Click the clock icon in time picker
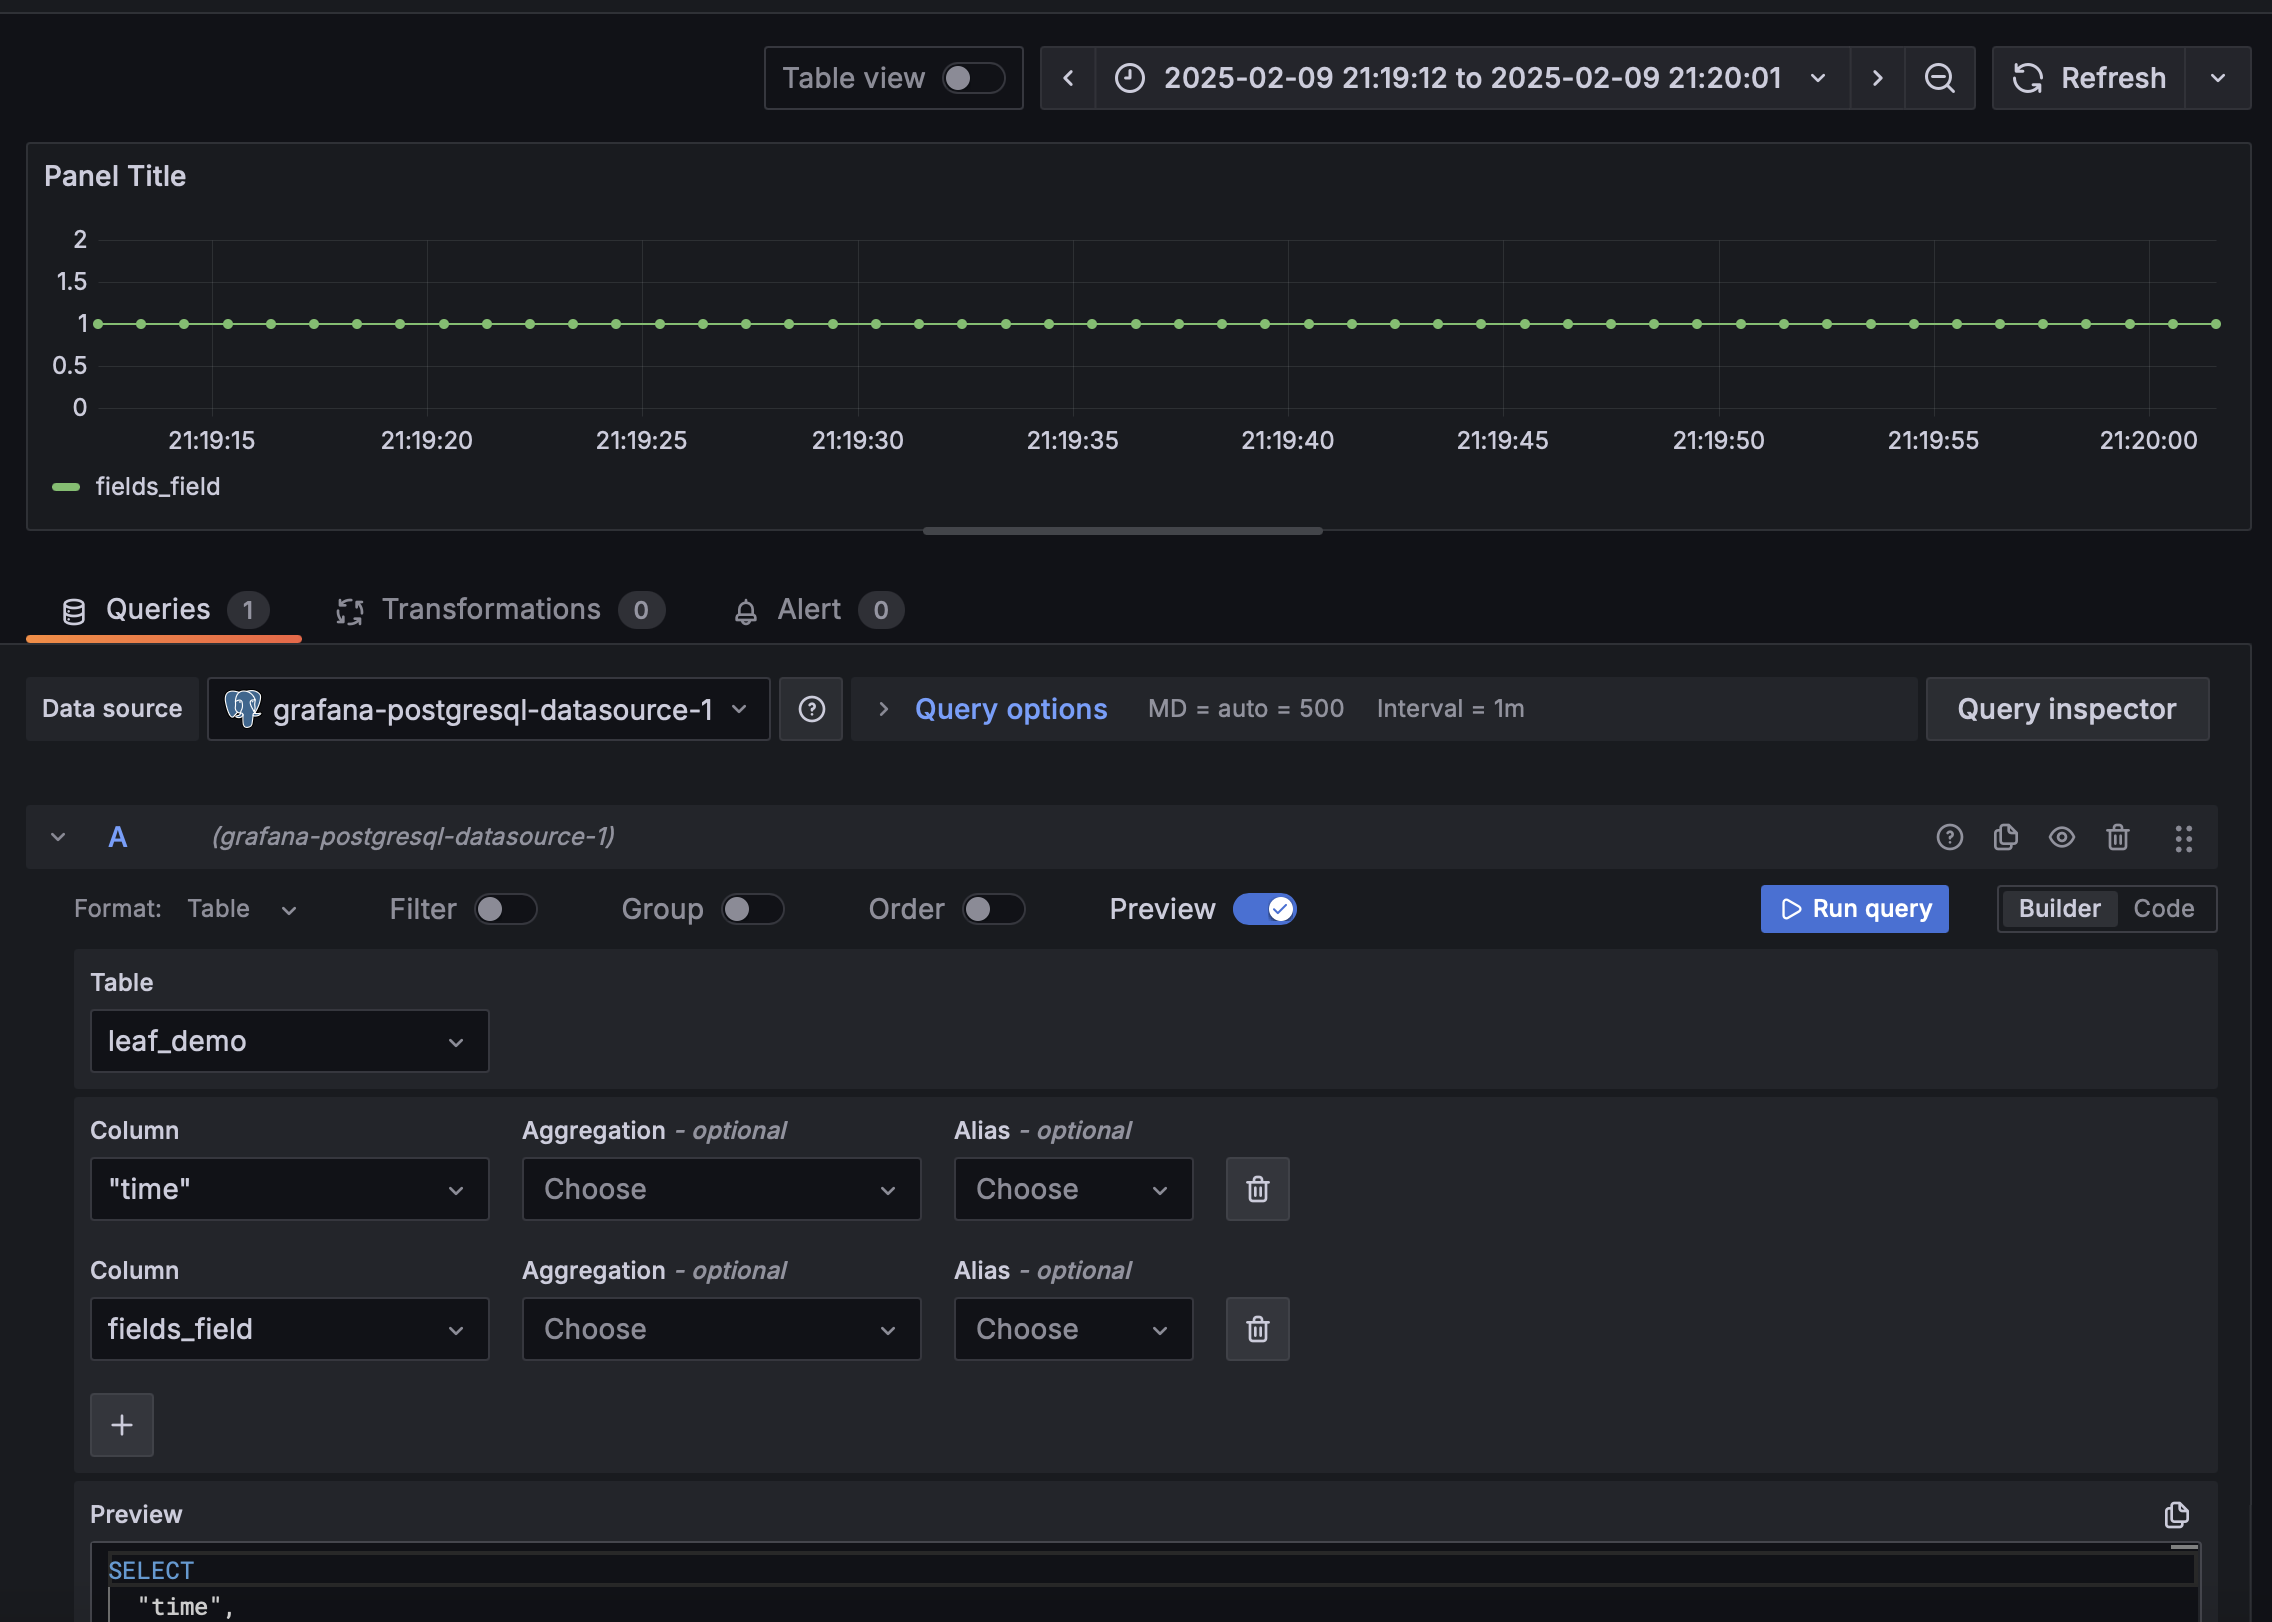 click(x=1130, y=78)
